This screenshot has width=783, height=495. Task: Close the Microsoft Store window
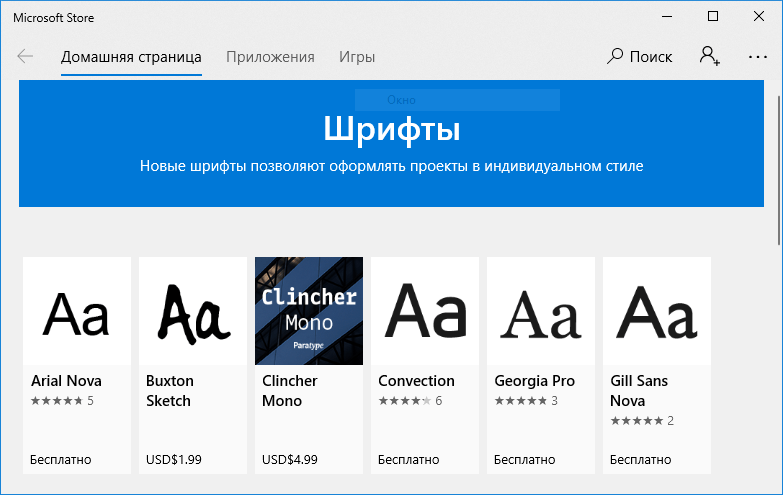(x=759, y=16)
